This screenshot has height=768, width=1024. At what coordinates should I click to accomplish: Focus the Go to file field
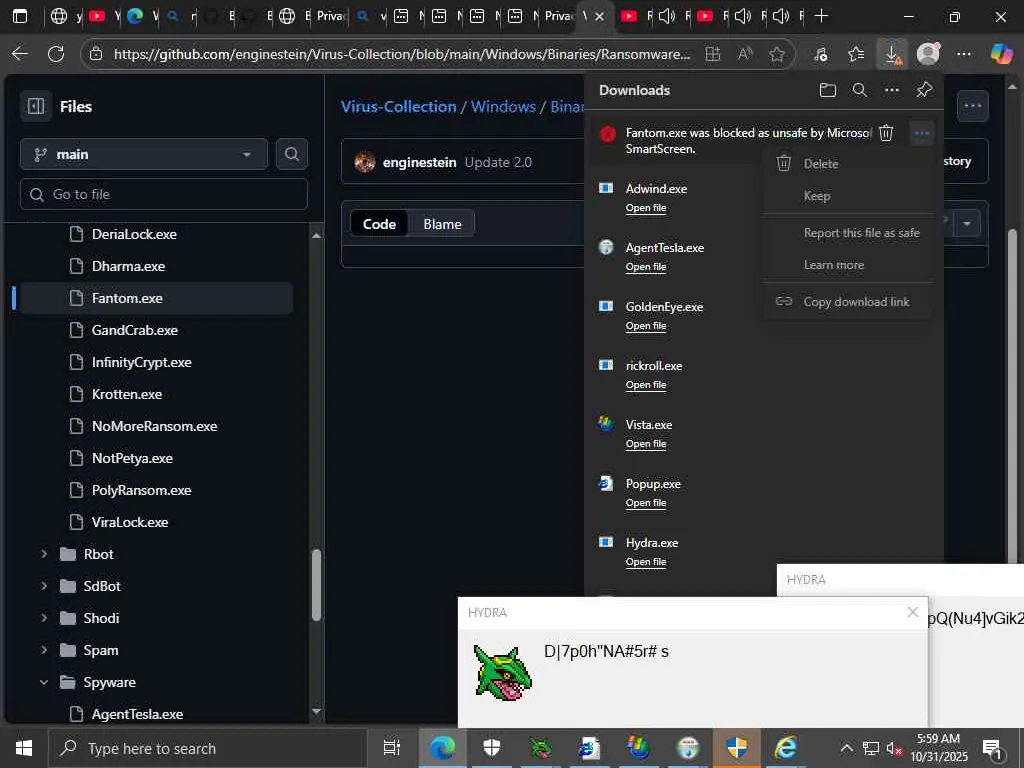[163, 194]
